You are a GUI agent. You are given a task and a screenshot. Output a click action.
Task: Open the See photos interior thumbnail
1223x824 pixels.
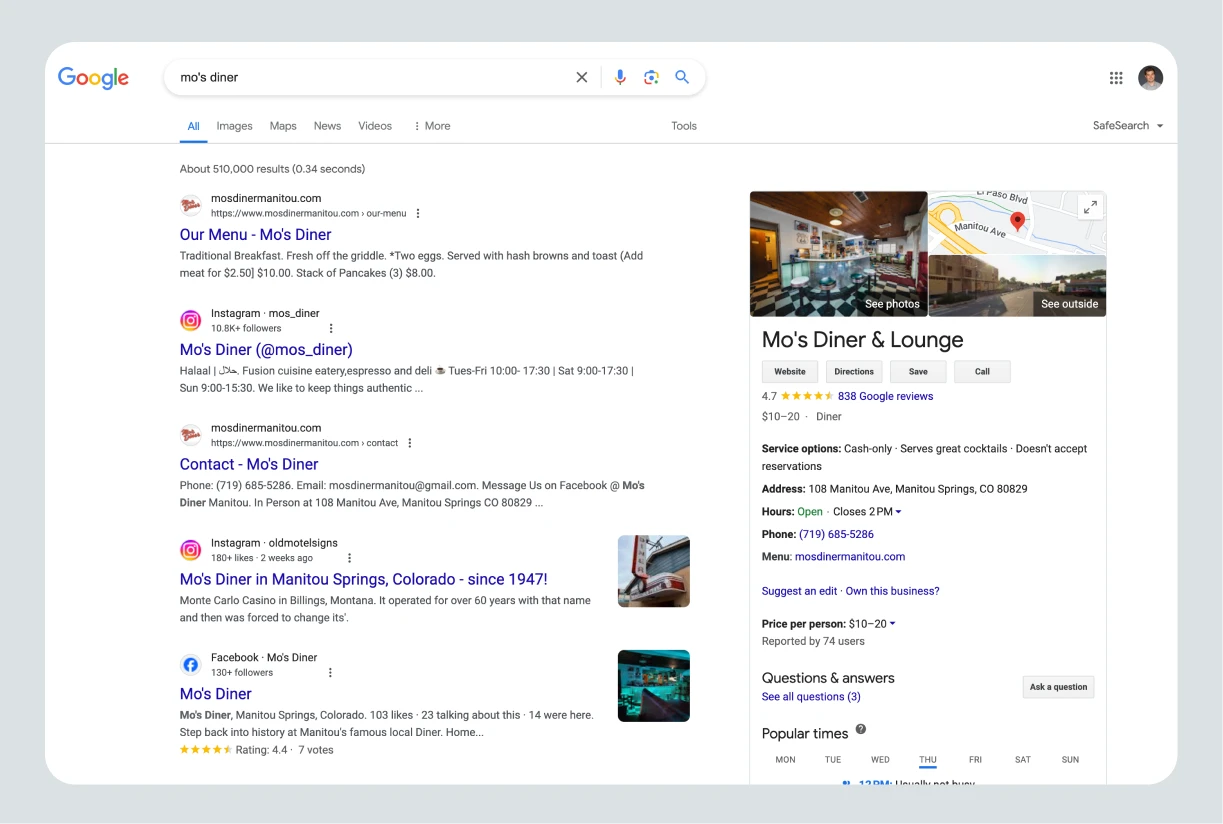click(838, 254)
